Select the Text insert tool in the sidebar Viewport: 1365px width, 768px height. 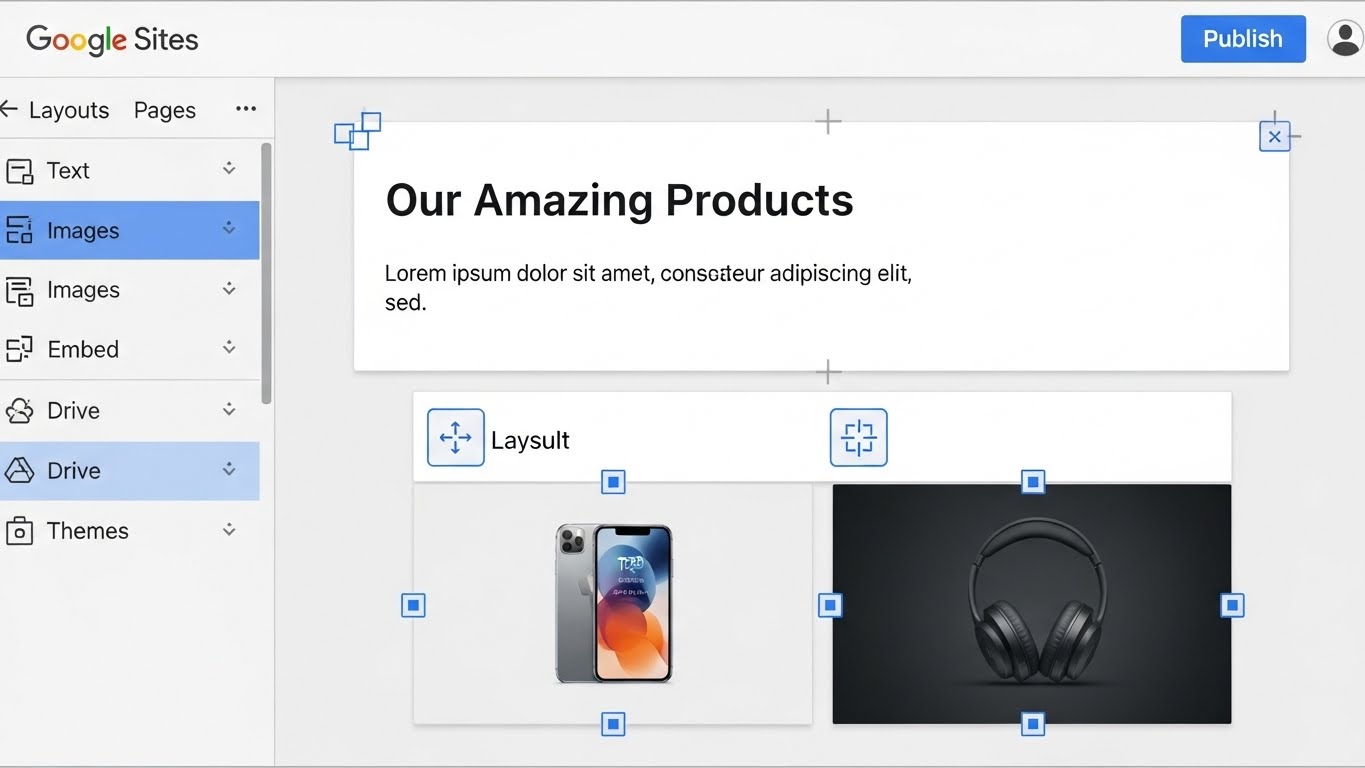pyautogui.click(x=22, y=170)
